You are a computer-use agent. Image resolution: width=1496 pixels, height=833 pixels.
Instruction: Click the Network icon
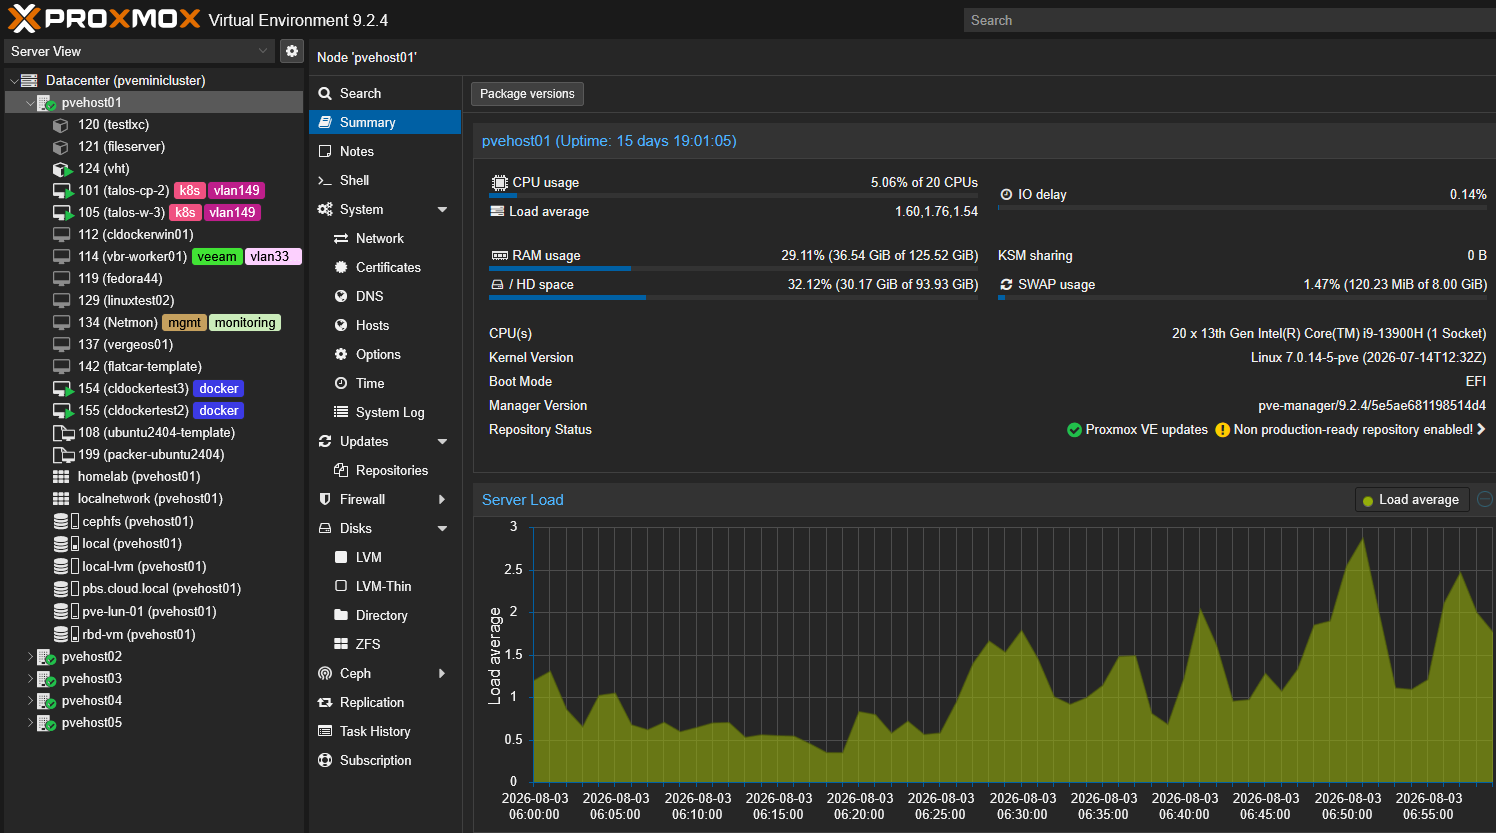pyautogui.click(x=341, y=238)
